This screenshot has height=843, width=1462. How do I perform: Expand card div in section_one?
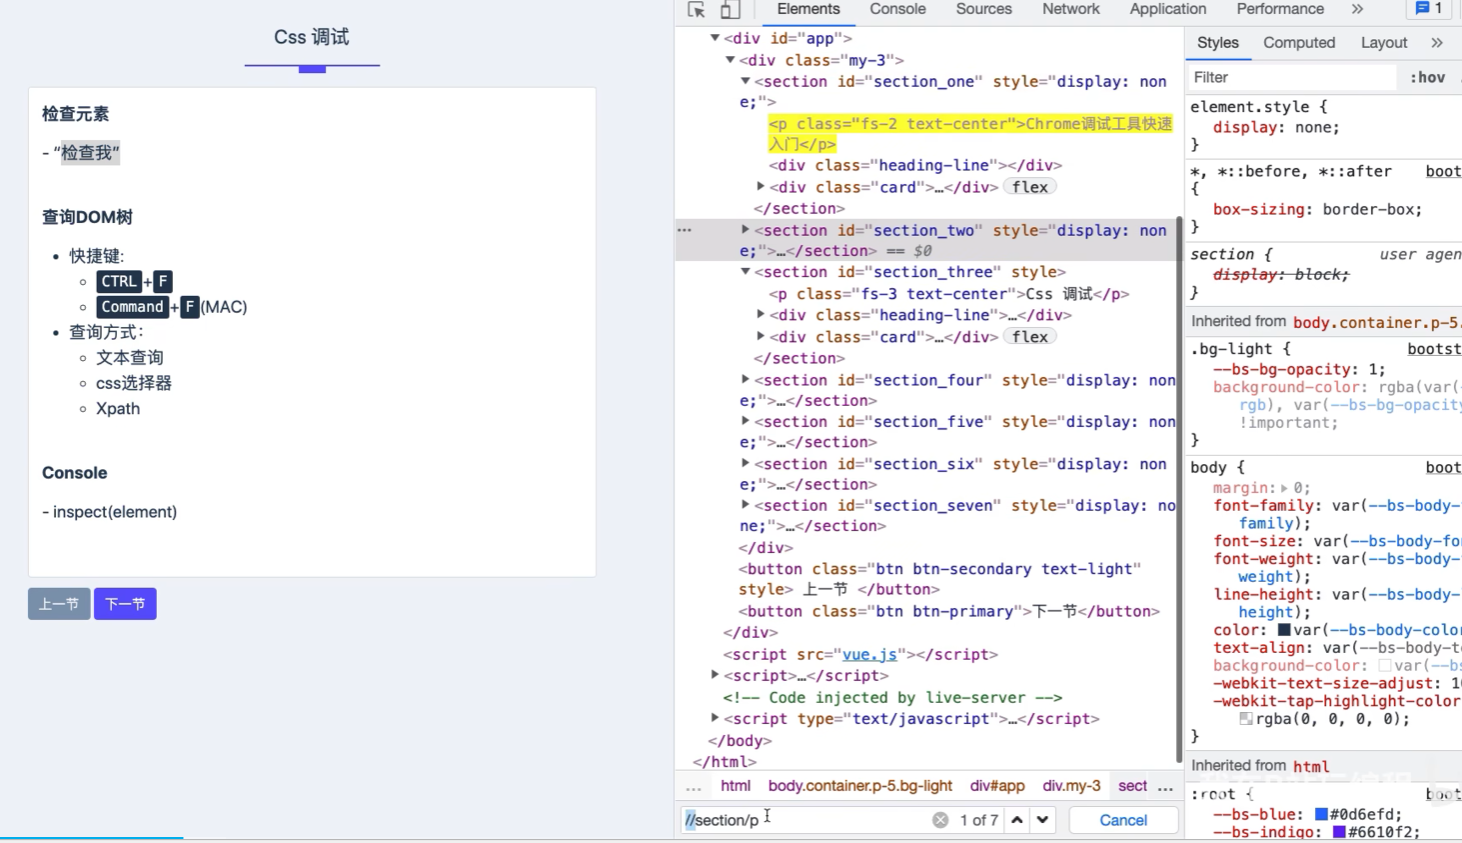pos(761,187)
